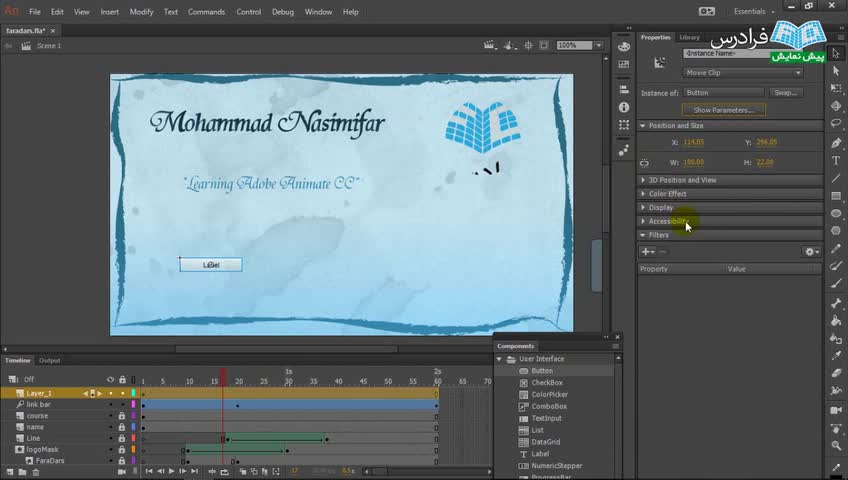Pick the Lasso tool
The width and height of the screenshot is (848, 480).
pyautogui.click(x=836, y=123)
